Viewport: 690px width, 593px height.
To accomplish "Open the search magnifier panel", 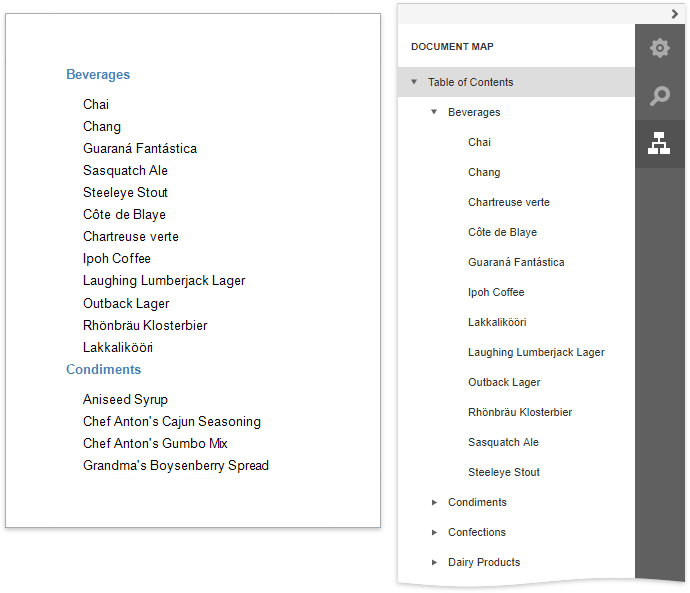I will click(x=659, y=96).
